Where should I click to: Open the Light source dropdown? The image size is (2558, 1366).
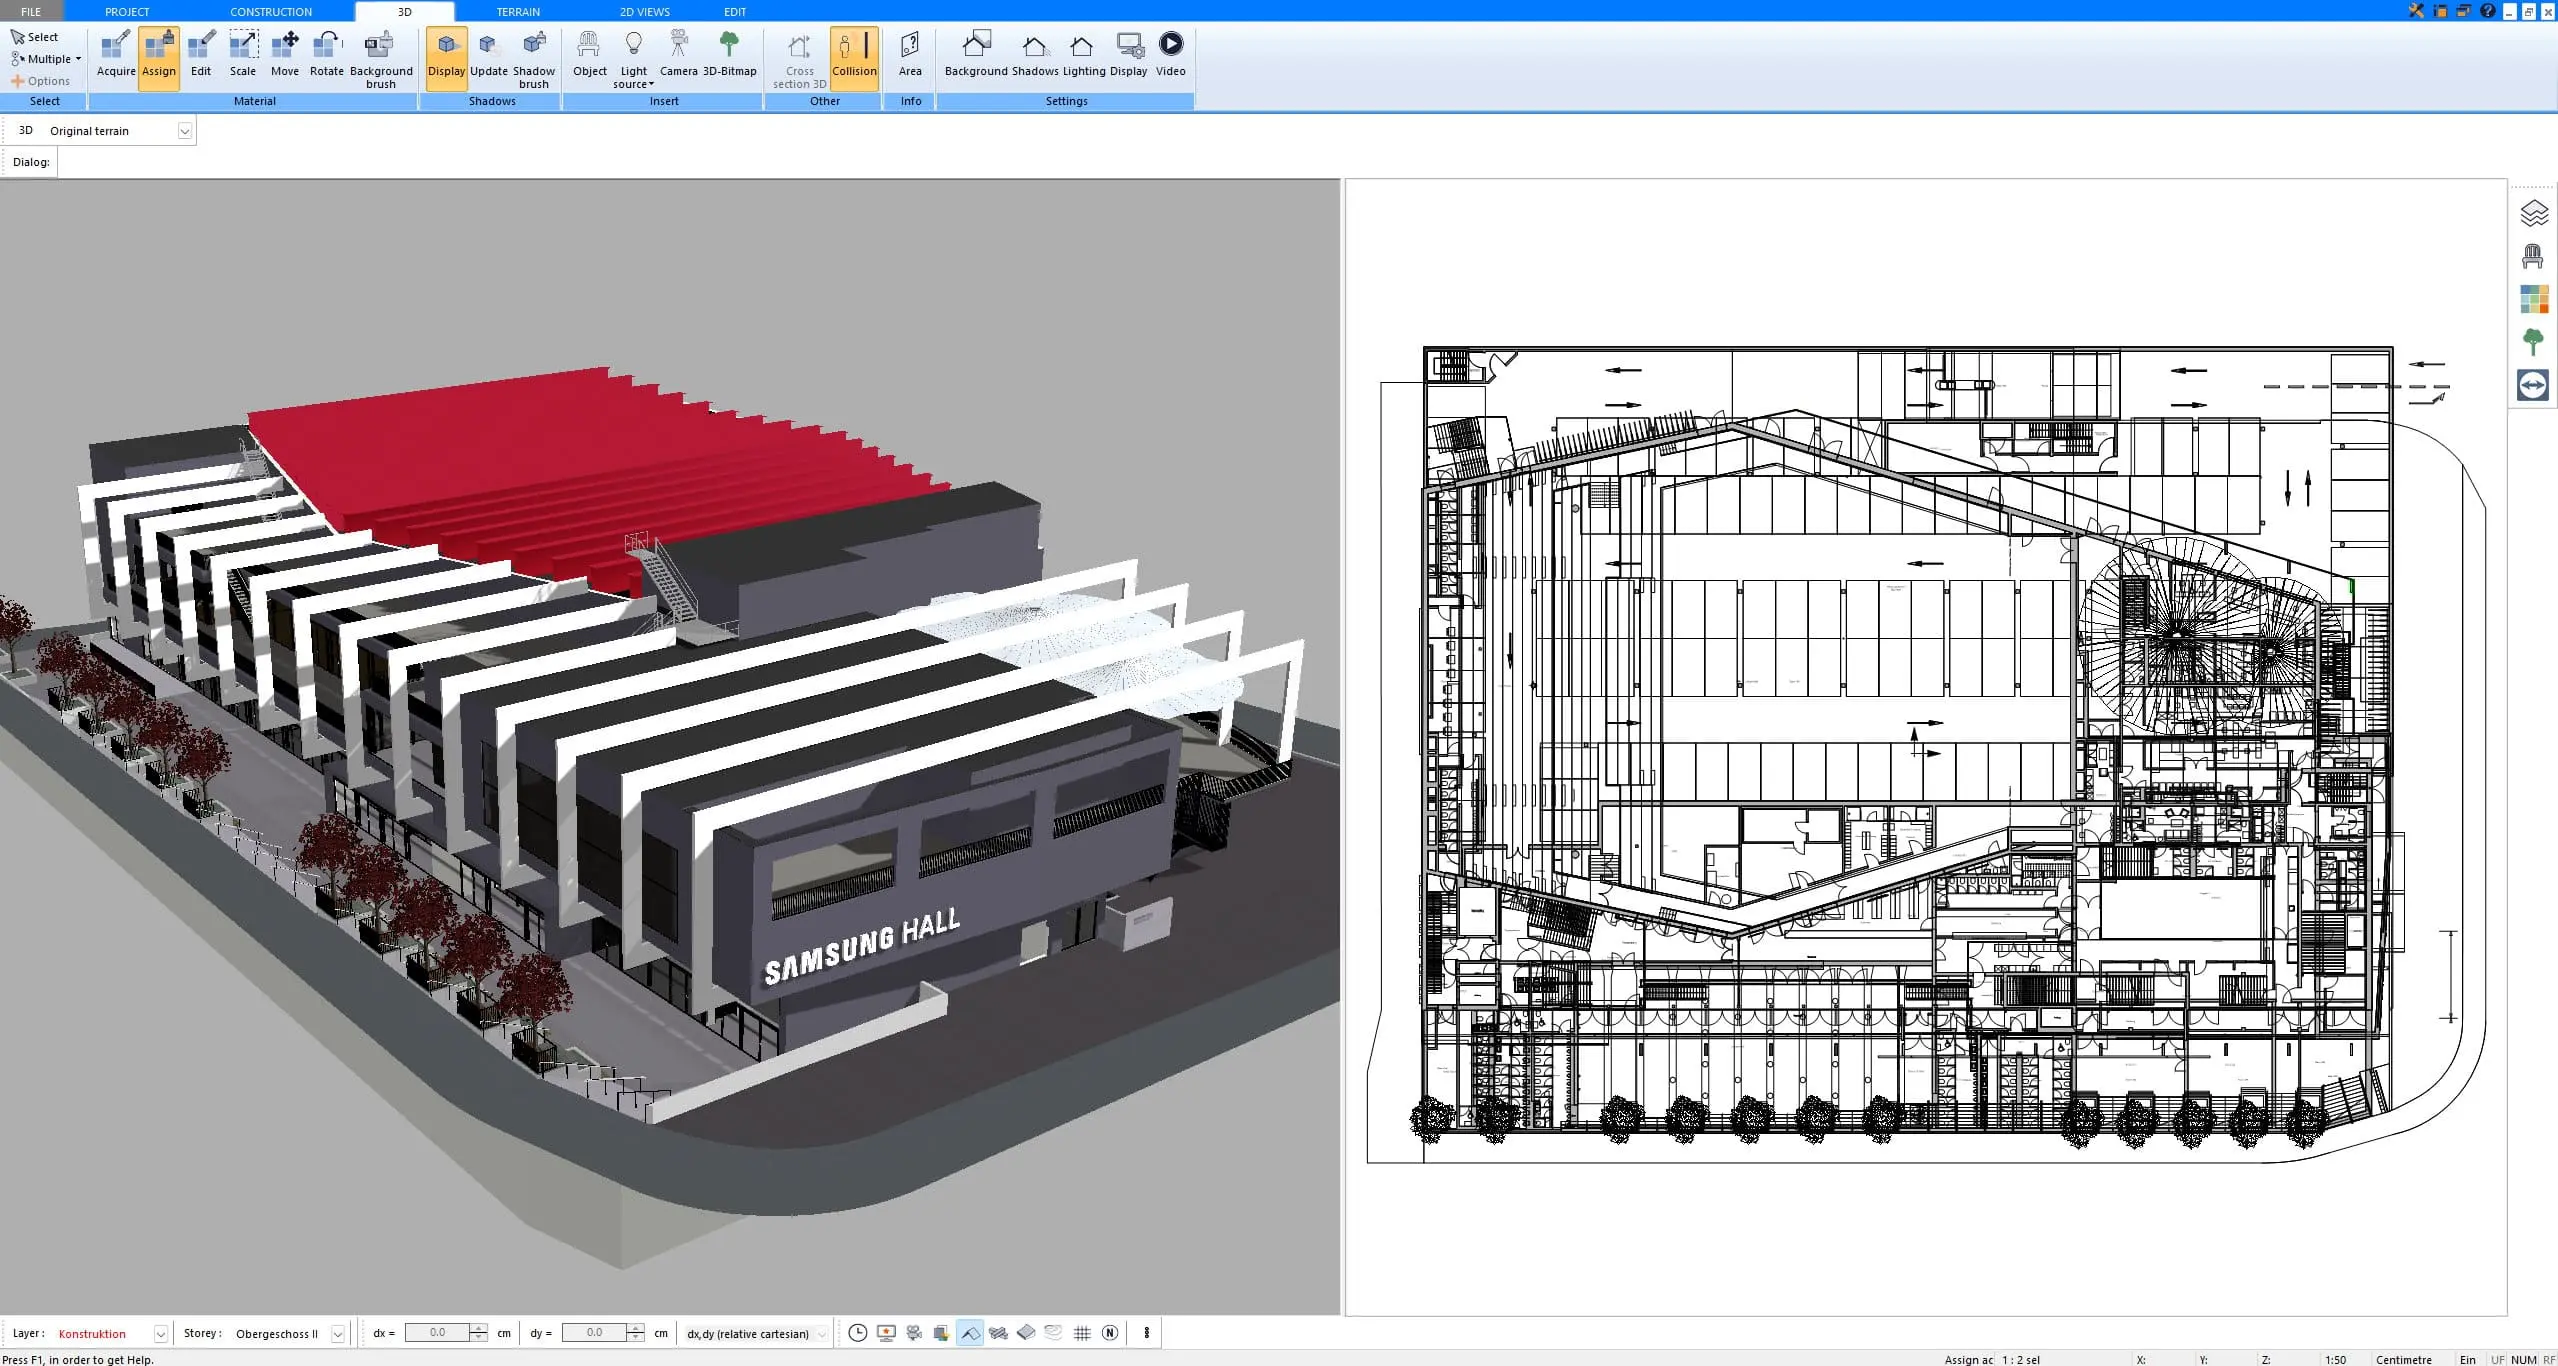click(x=634, y=60)
